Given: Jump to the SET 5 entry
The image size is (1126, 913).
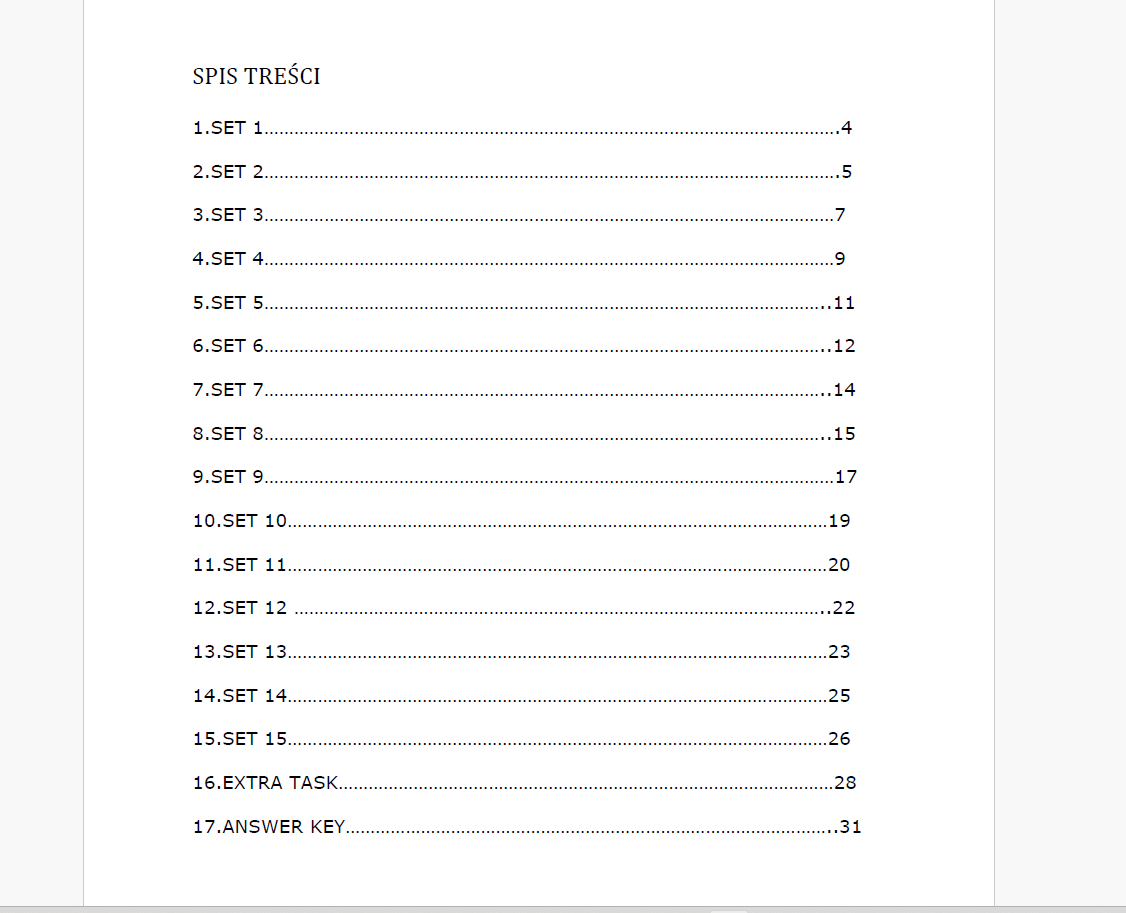Looking at the screenshot, I should point(228,303).
